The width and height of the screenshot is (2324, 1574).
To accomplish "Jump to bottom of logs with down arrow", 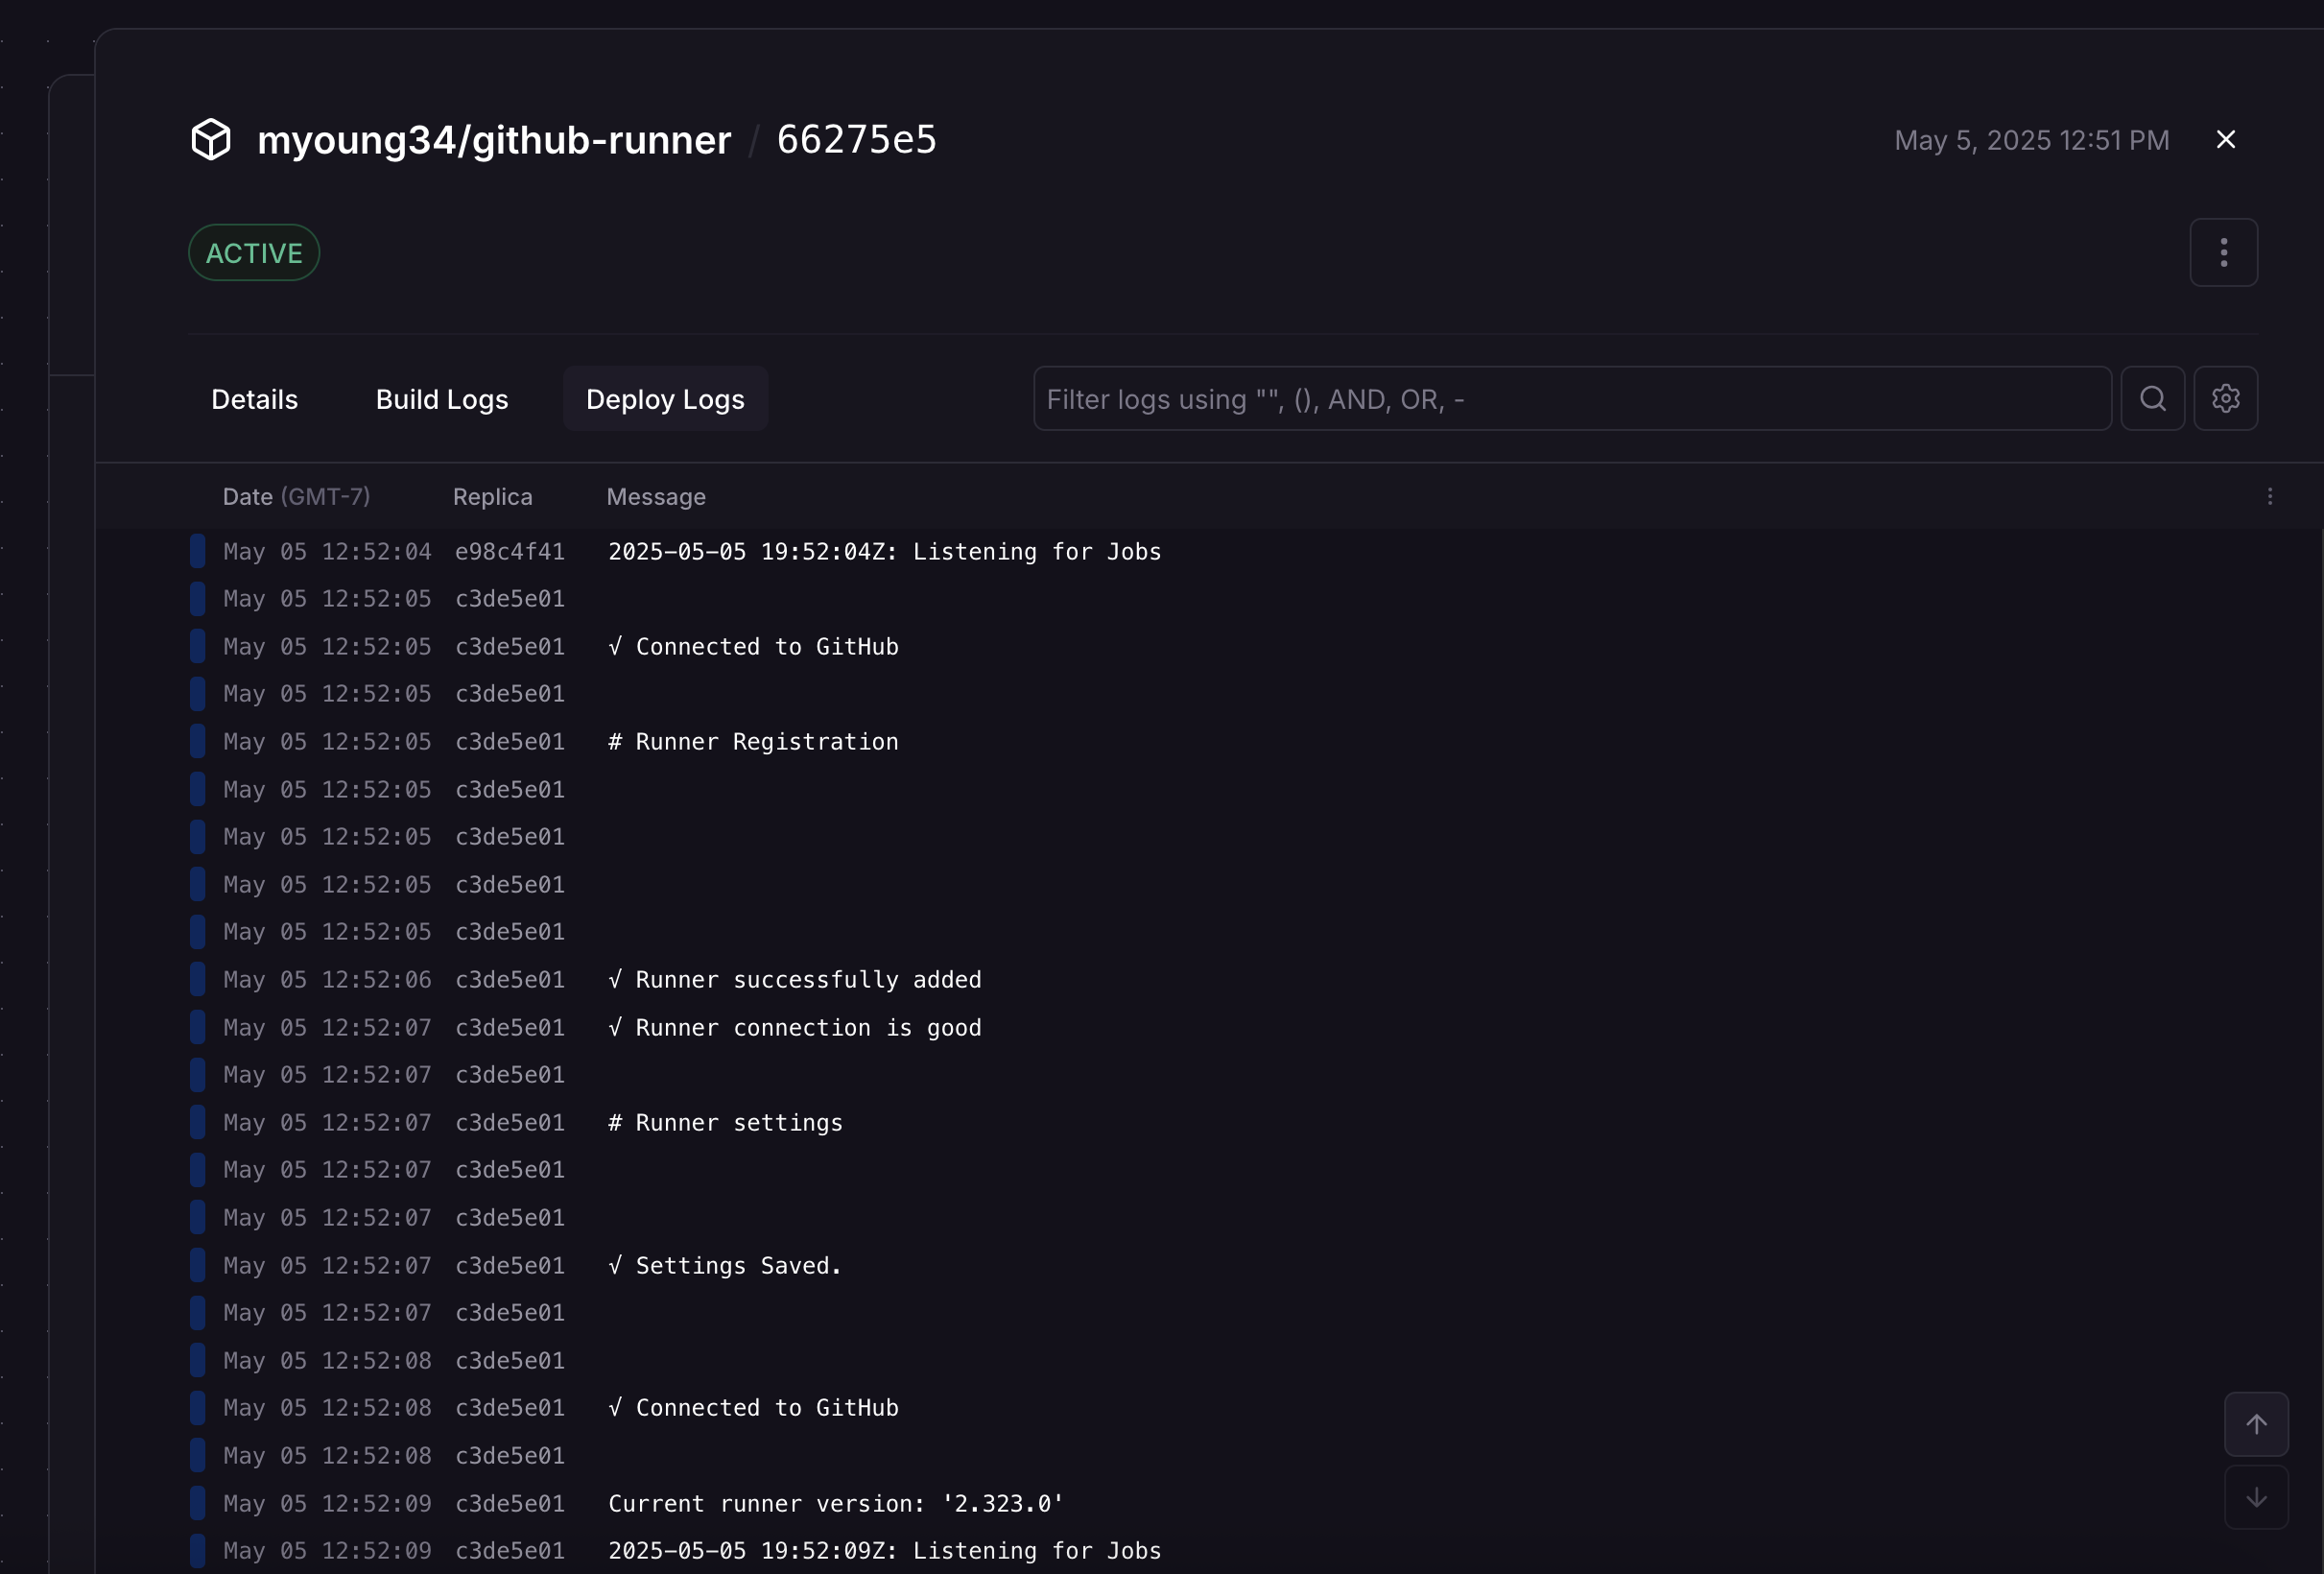I will (x=2255, y=1497).
